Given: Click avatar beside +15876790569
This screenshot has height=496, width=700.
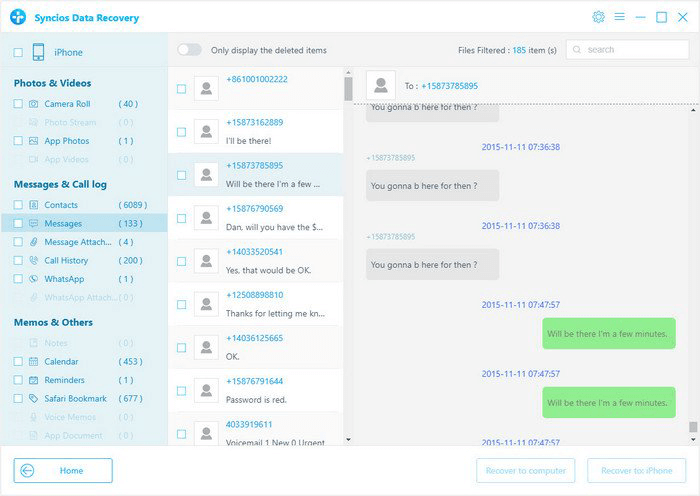Looking at the screenshot, I should (206, 218).
